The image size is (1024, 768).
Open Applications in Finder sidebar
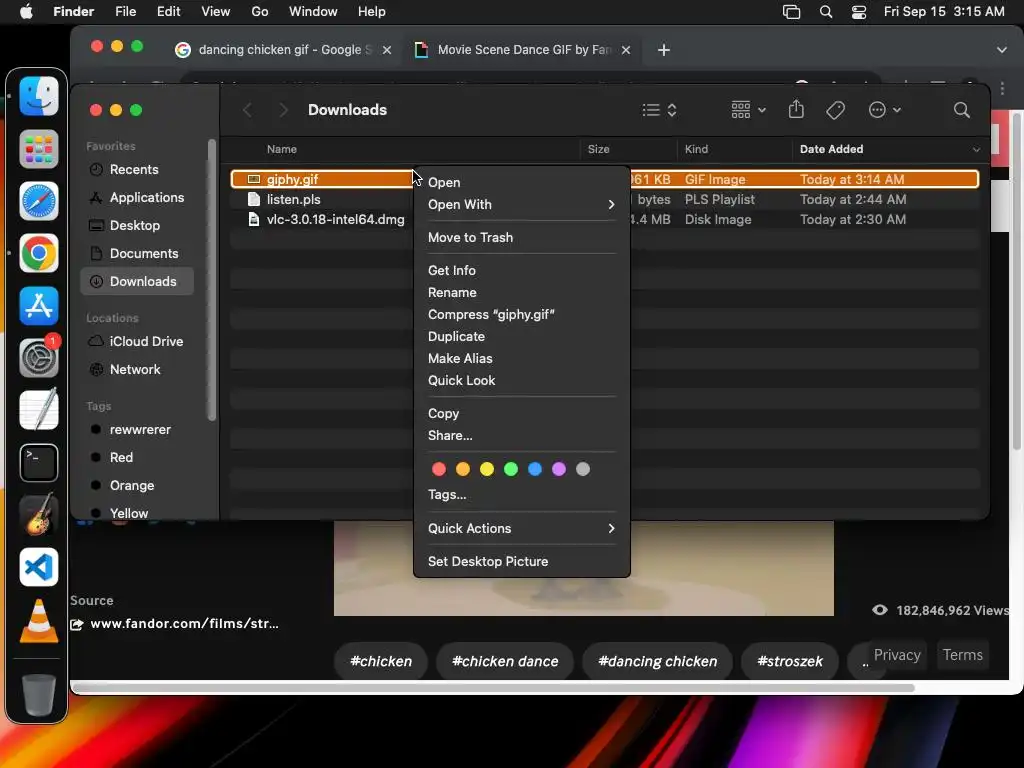(137, 198)
